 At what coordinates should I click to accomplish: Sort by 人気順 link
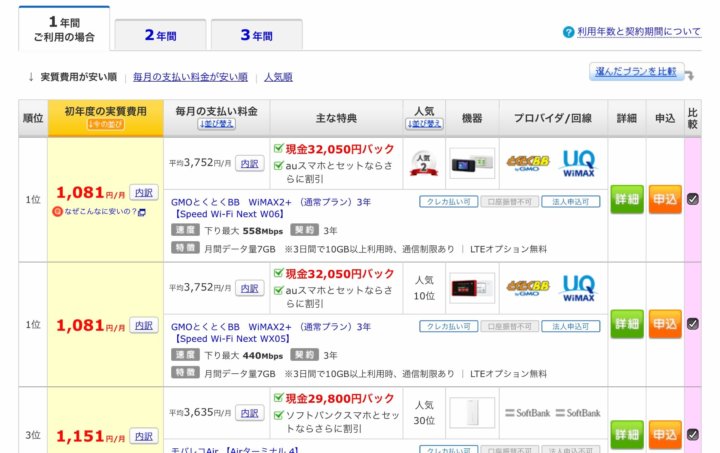click(x=278, y=77)
